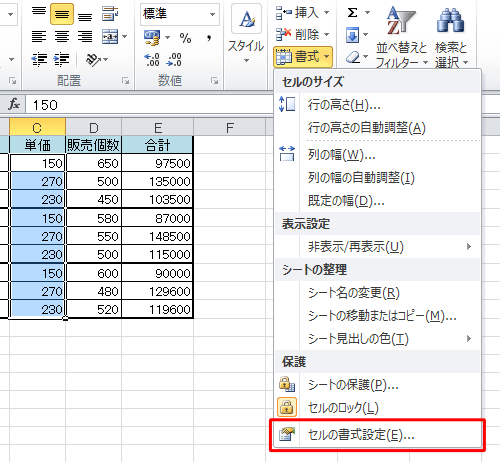Screen dimensions: 500x462
Task: Select シートの保護(P) menu item
Action: (x=378, y=385)
